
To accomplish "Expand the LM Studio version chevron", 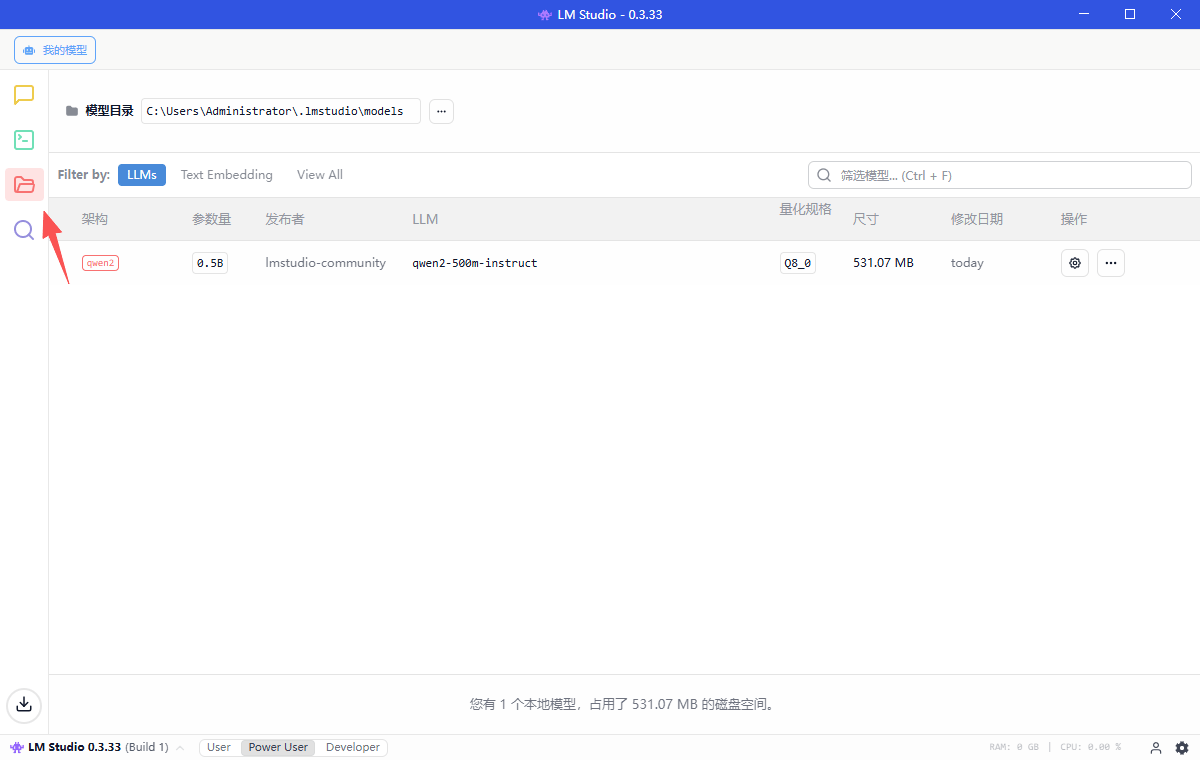I will 179,747.
